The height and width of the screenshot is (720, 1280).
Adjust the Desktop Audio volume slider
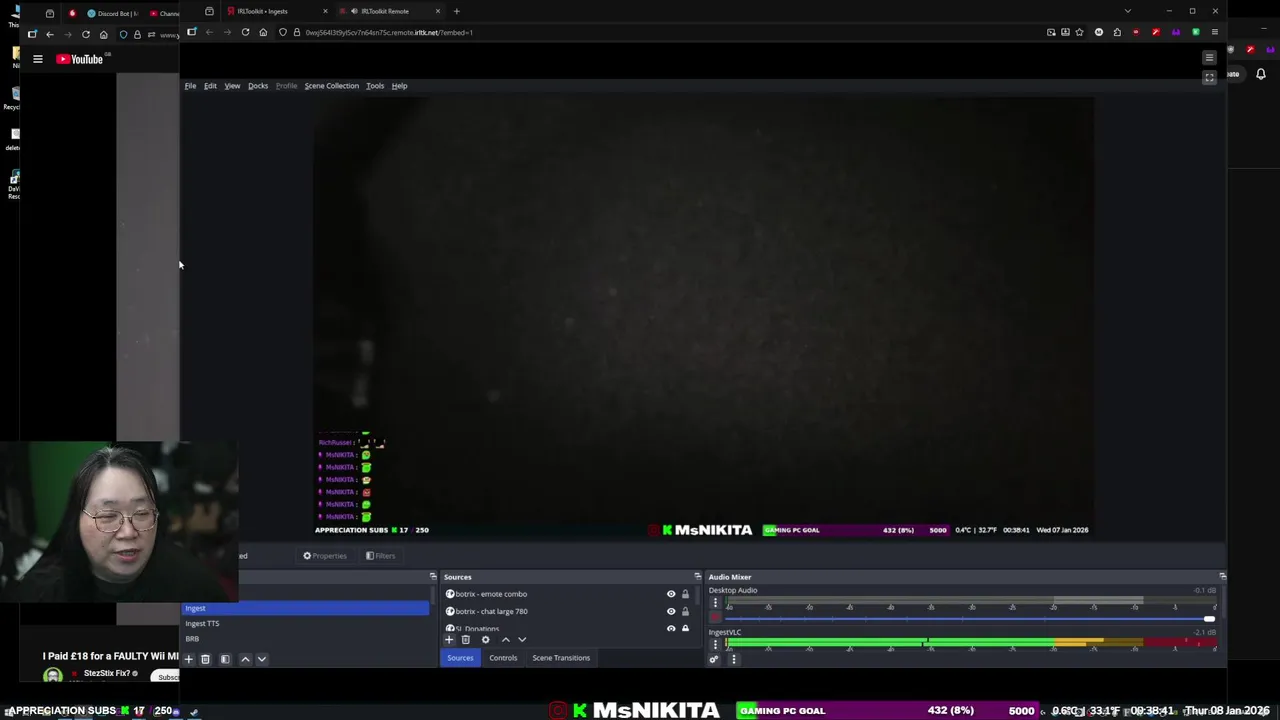pyautogui.click(x=968, y=619)
